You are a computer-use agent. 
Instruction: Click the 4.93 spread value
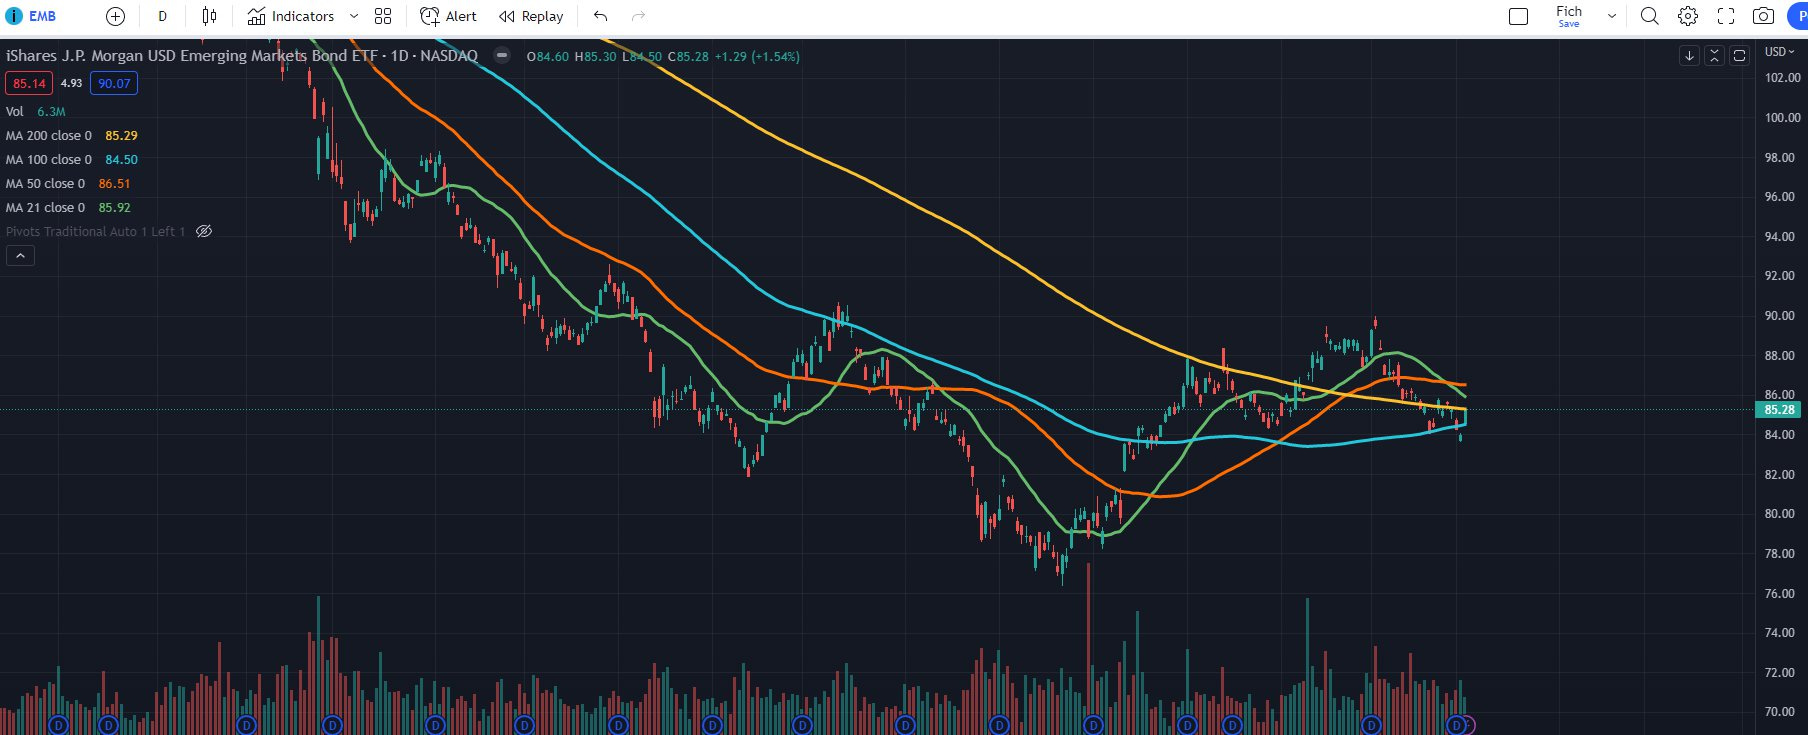[71, 84]
